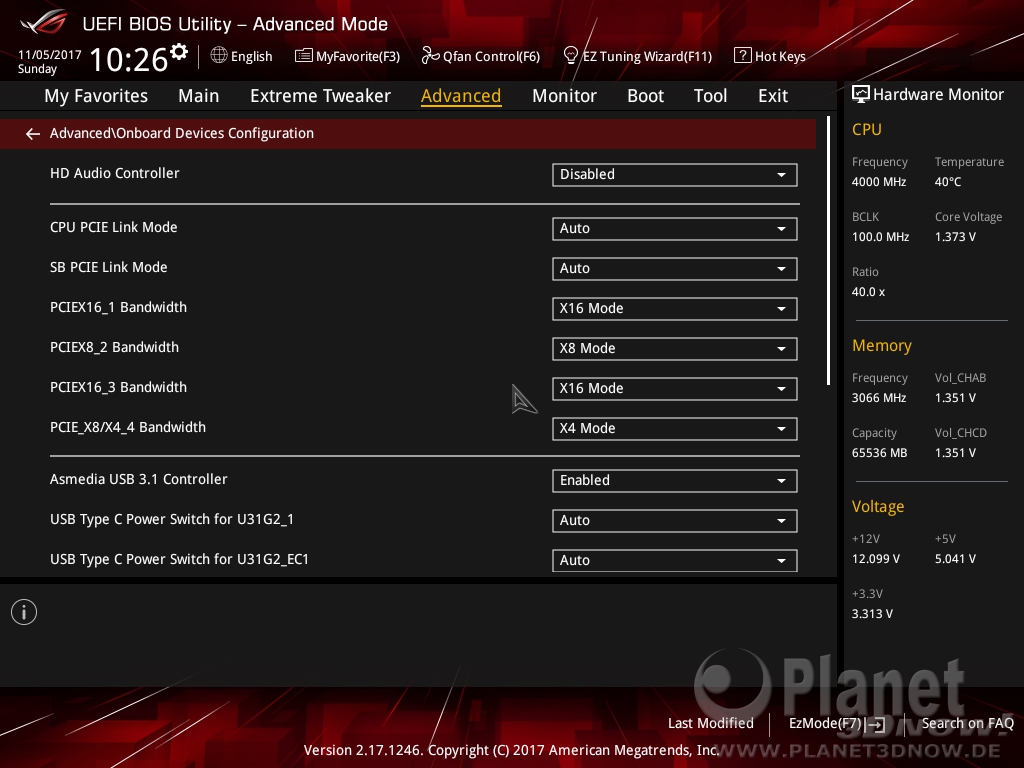
Task: Click the English language button
Action: pos(242,56)
